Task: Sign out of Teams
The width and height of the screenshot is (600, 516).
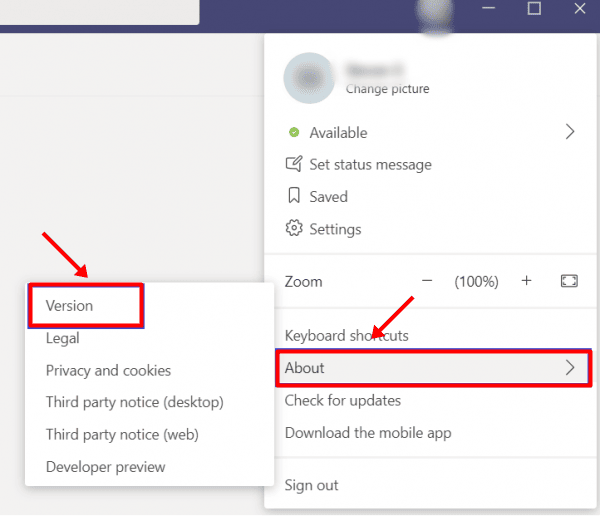Action: click(x=311, y=485)
